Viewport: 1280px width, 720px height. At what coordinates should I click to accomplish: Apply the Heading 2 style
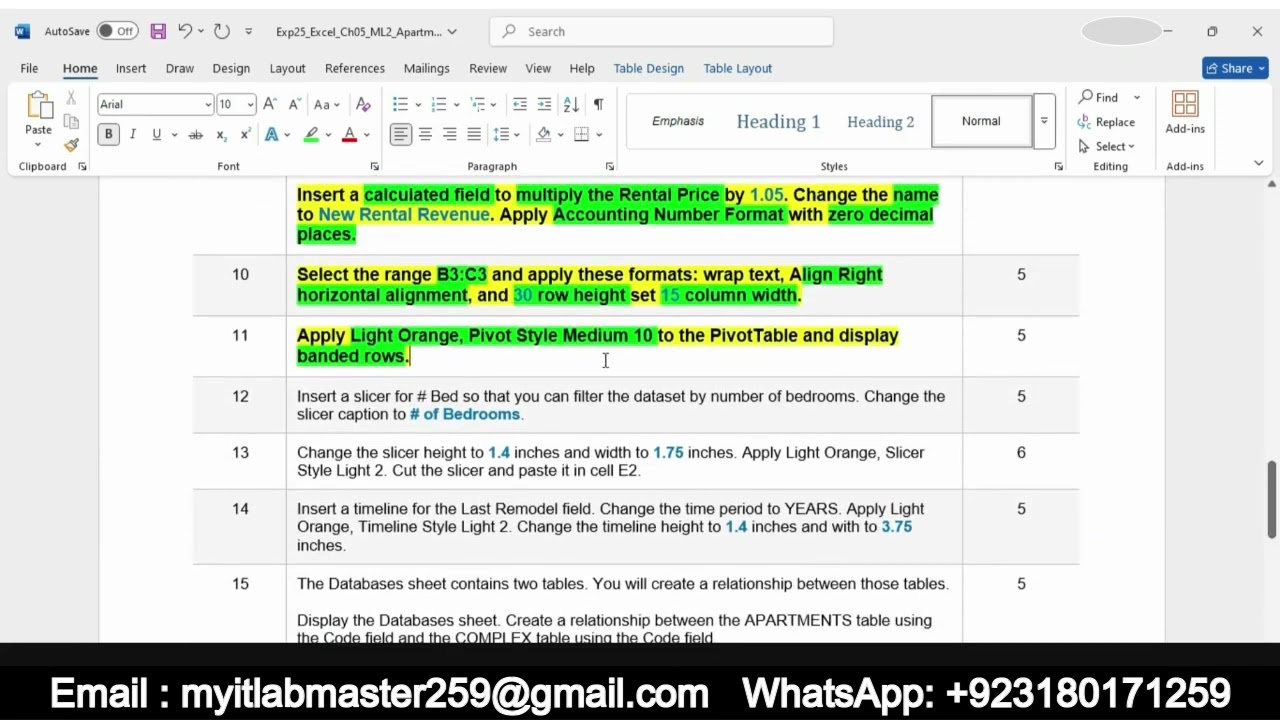[880, 121]
